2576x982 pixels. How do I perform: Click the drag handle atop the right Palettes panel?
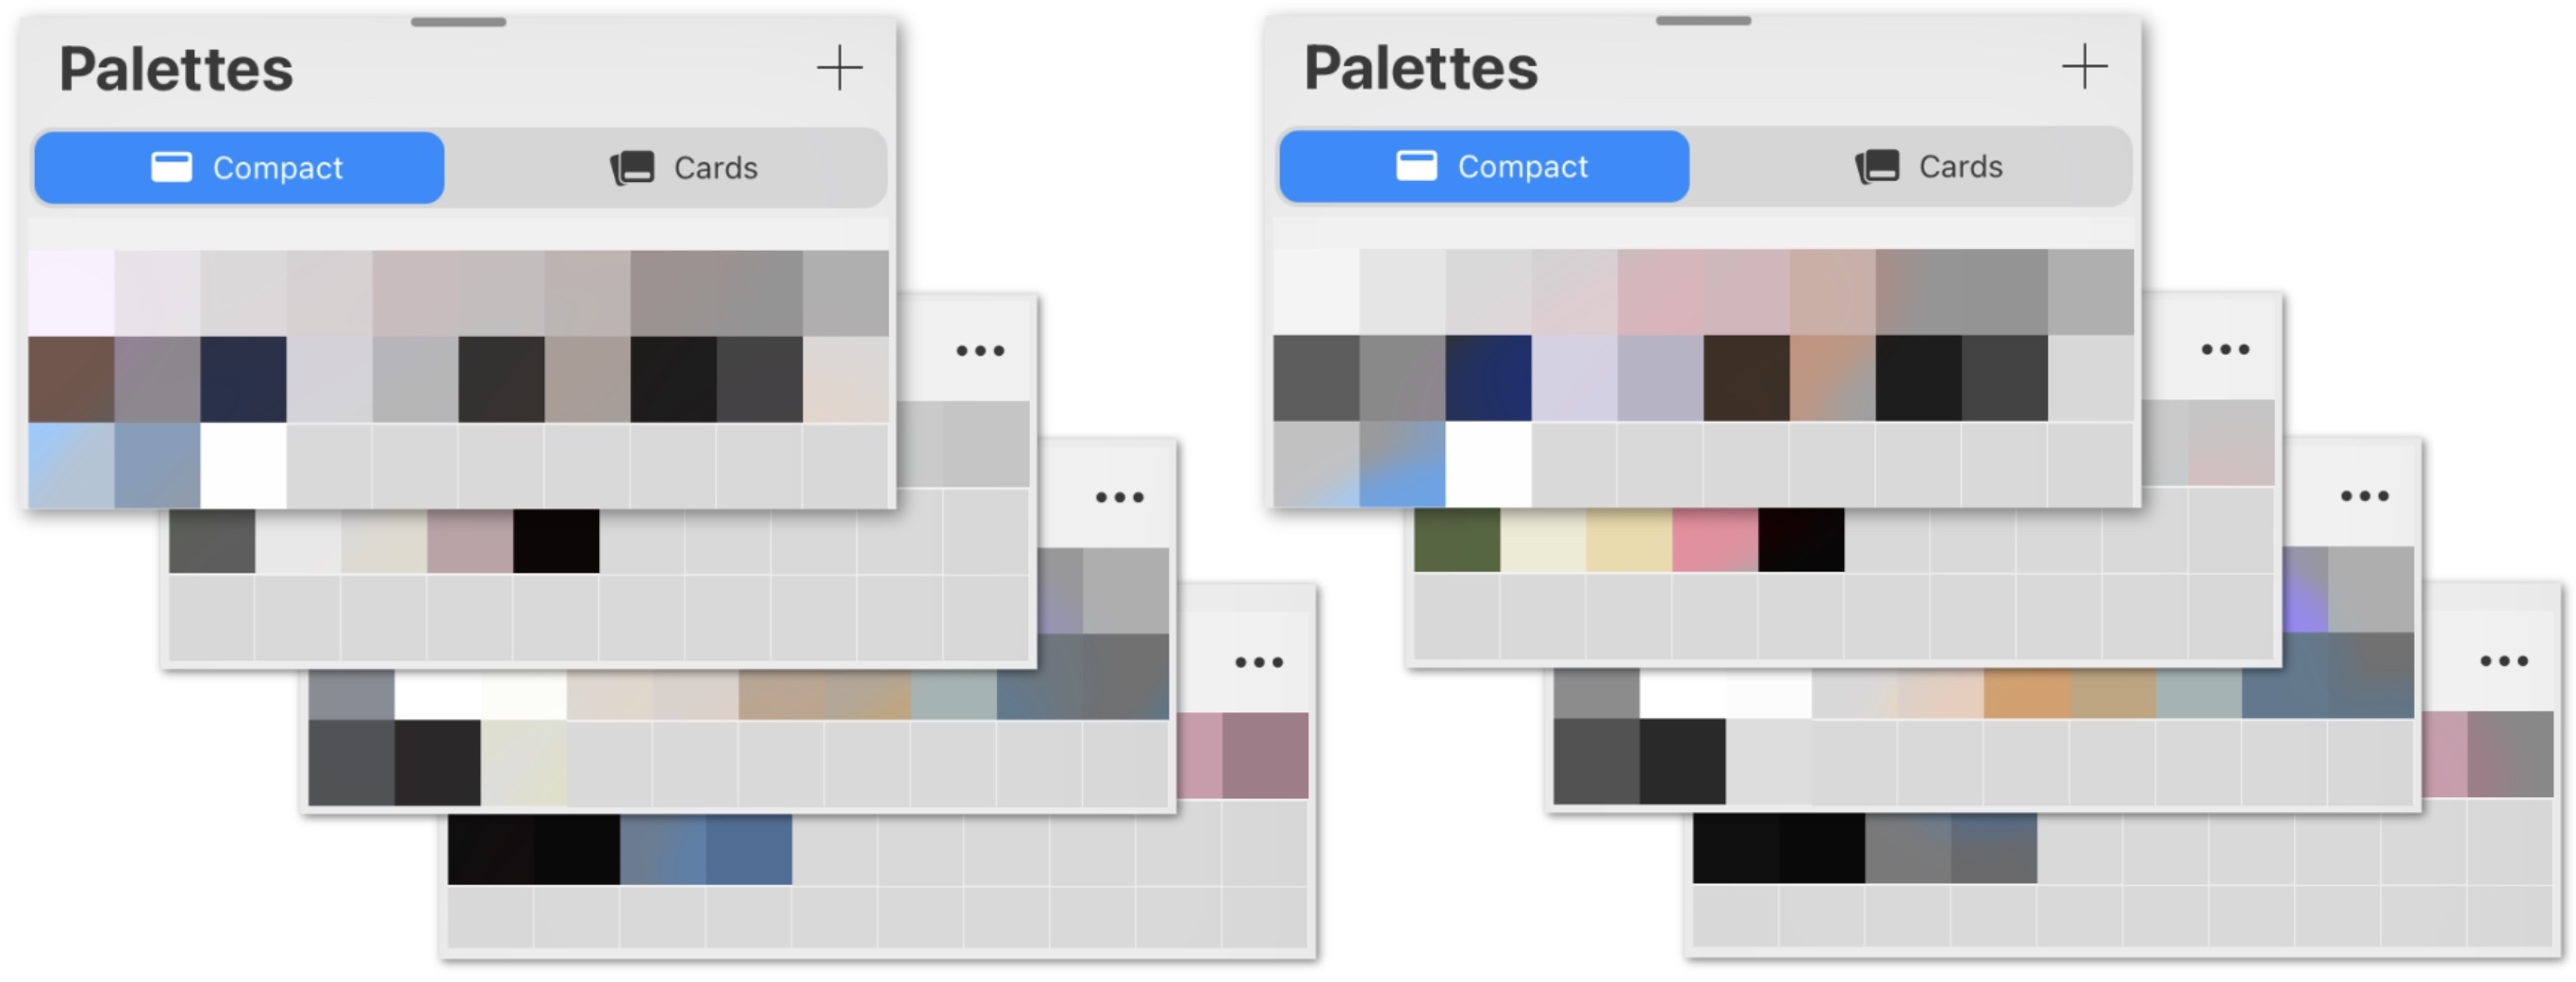(1703, 21)
